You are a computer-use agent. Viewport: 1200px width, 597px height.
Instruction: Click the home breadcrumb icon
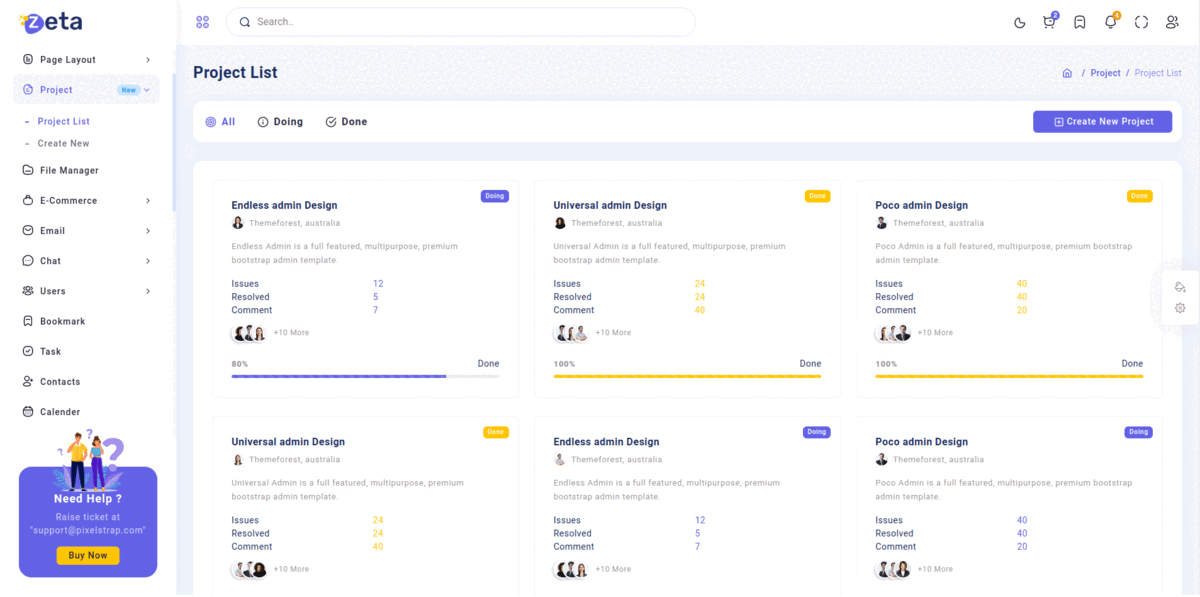pos(1067,73)
